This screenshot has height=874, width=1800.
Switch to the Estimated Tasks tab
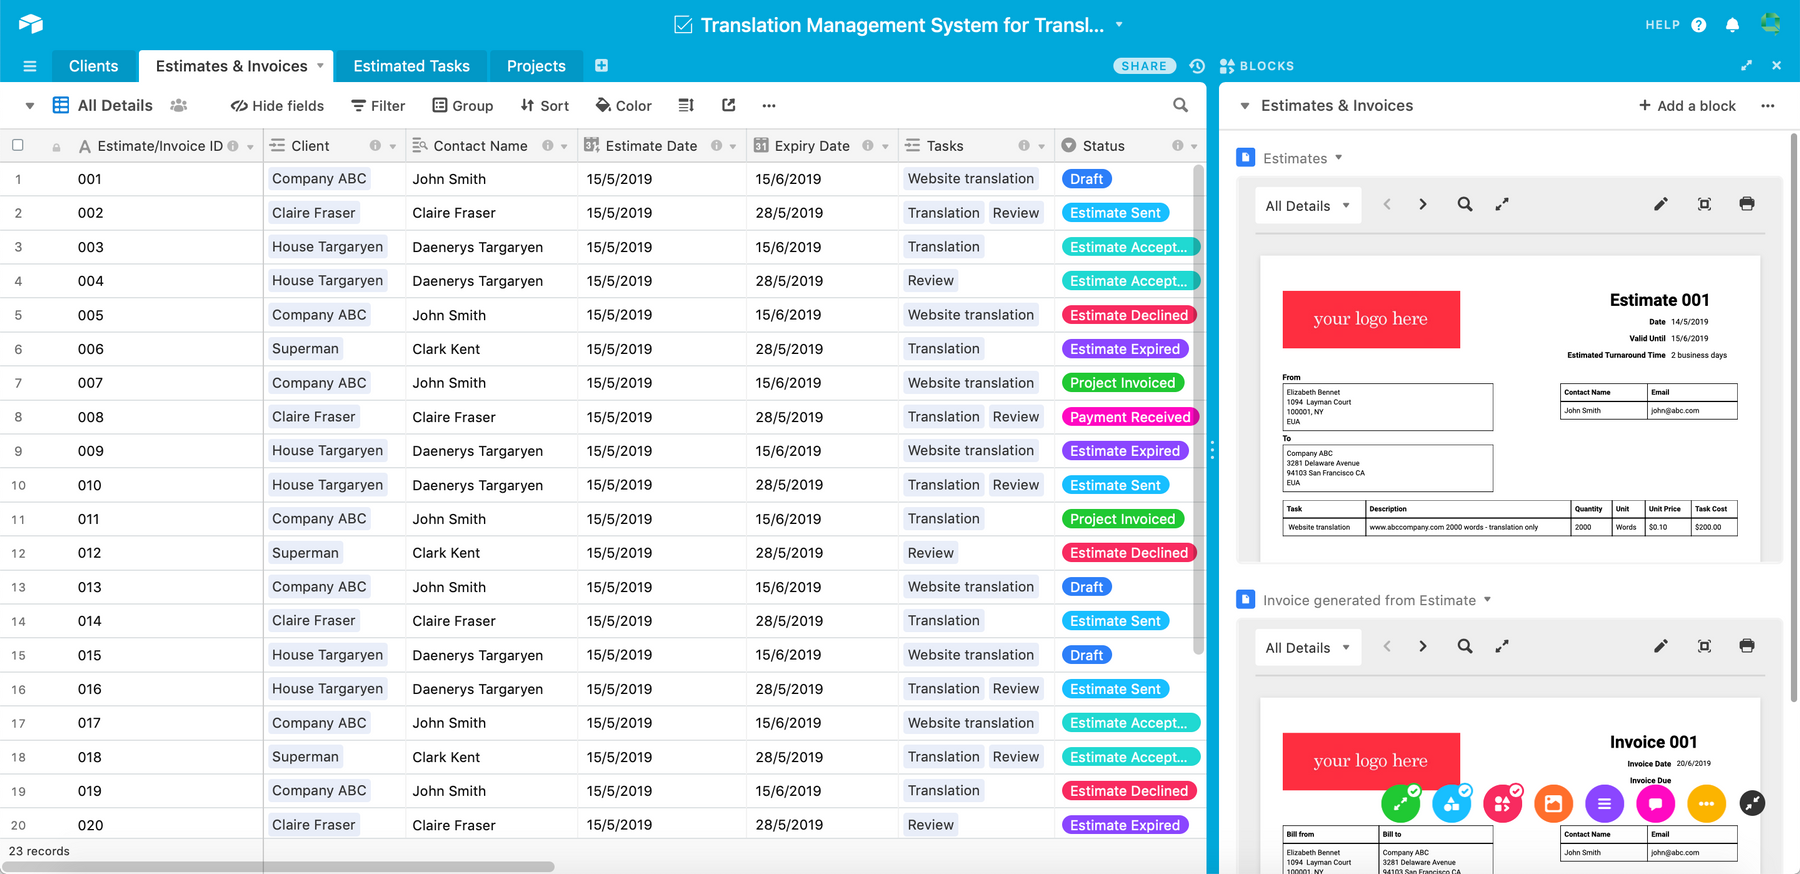click(411, 66)
